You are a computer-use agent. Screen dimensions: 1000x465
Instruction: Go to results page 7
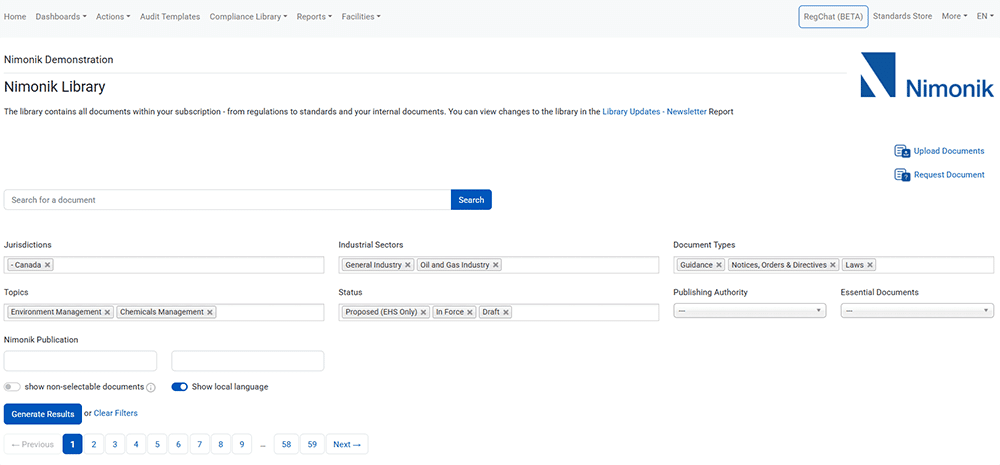(x=200, y=445)
